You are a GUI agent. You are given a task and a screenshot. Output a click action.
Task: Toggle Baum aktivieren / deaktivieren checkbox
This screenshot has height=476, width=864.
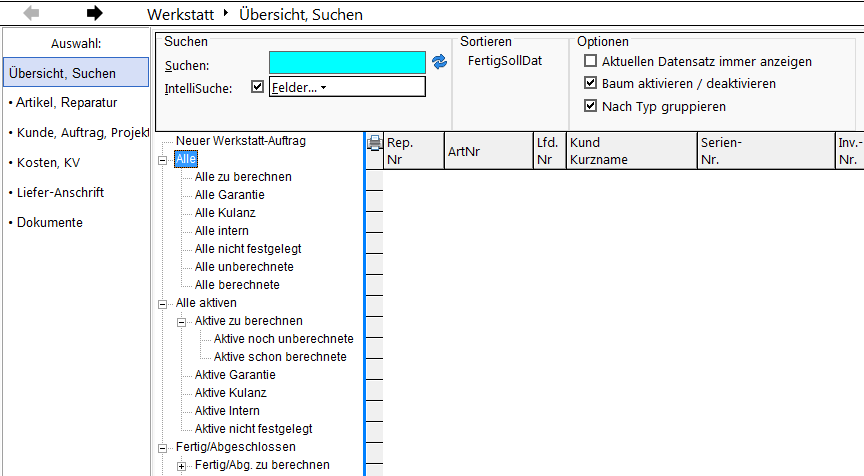point(590,83)
